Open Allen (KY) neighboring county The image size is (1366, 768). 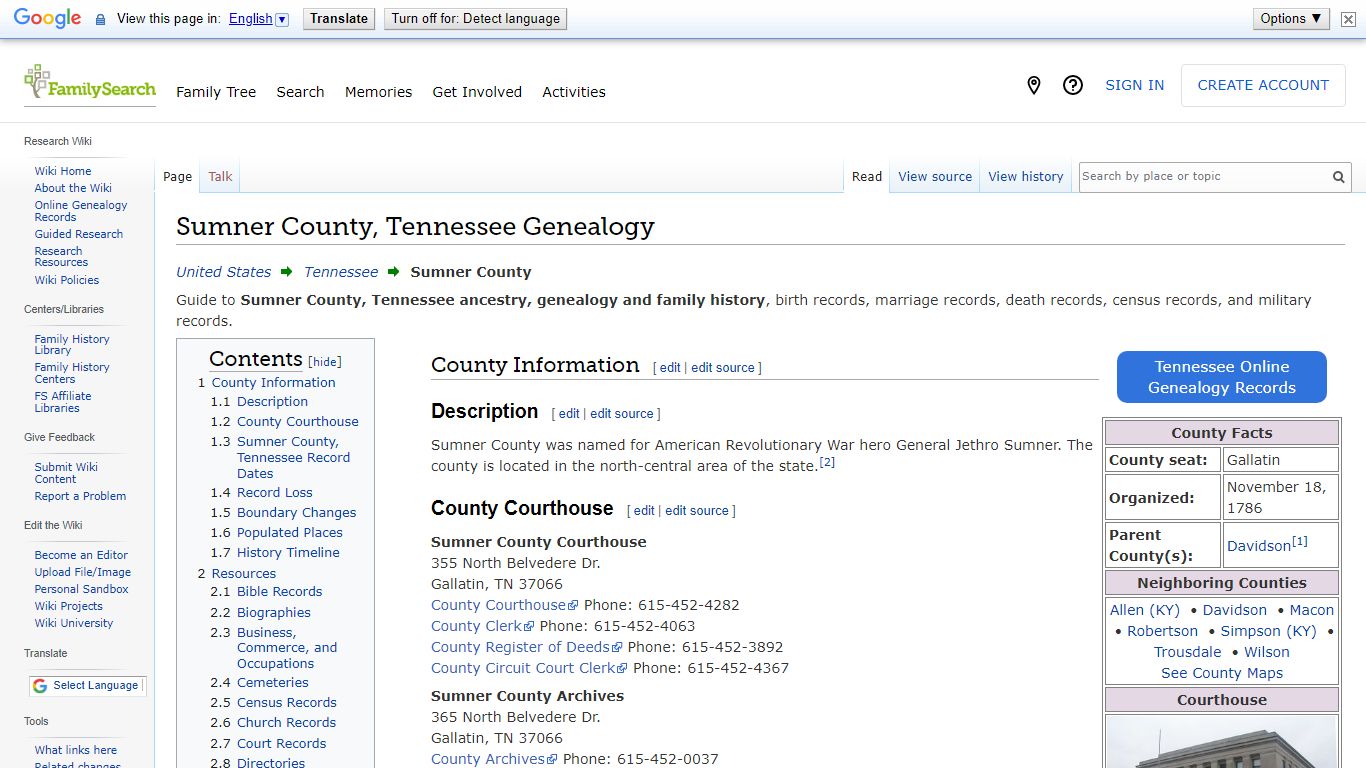tap(1145, 610)
